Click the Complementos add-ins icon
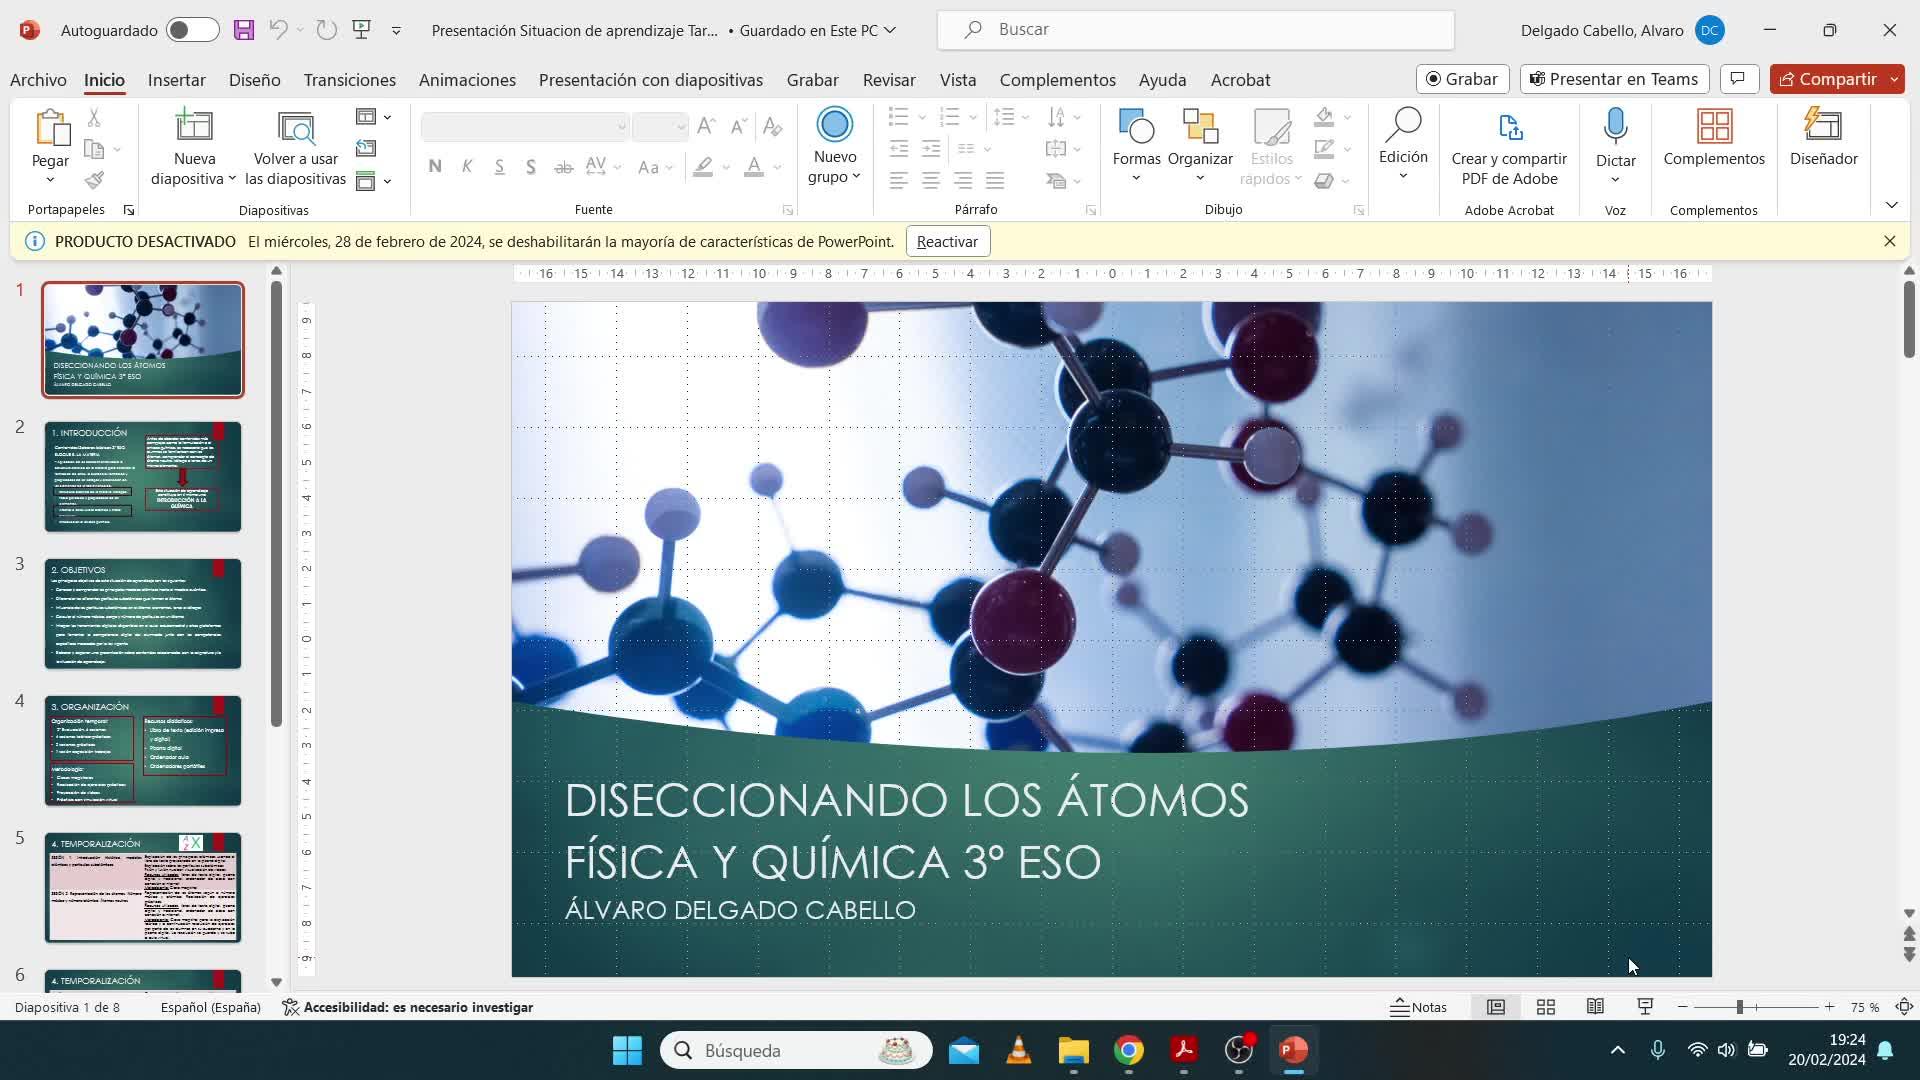This screenshot has width=1920, height=1080. (x=1713, y=128)
